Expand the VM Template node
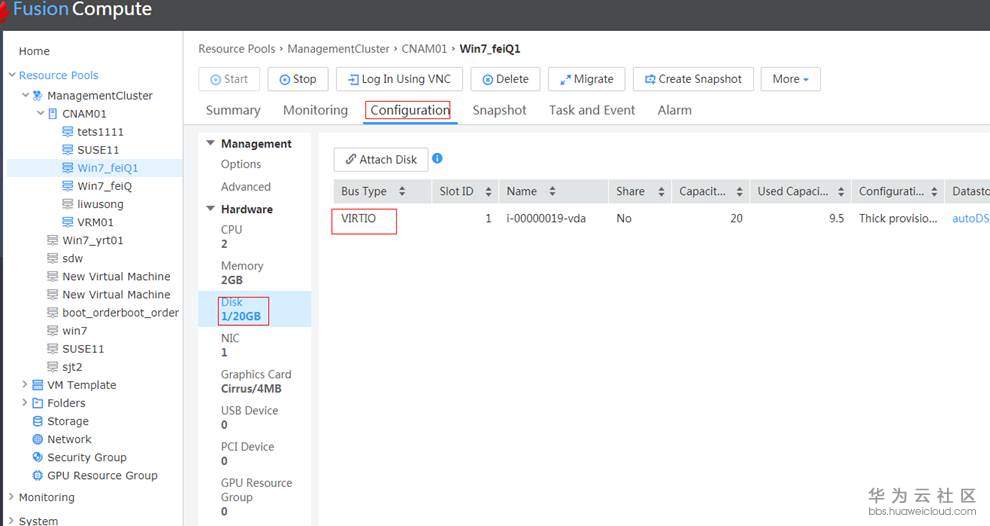The height and width of the screenshot is (526, 990). coord(25,385)
